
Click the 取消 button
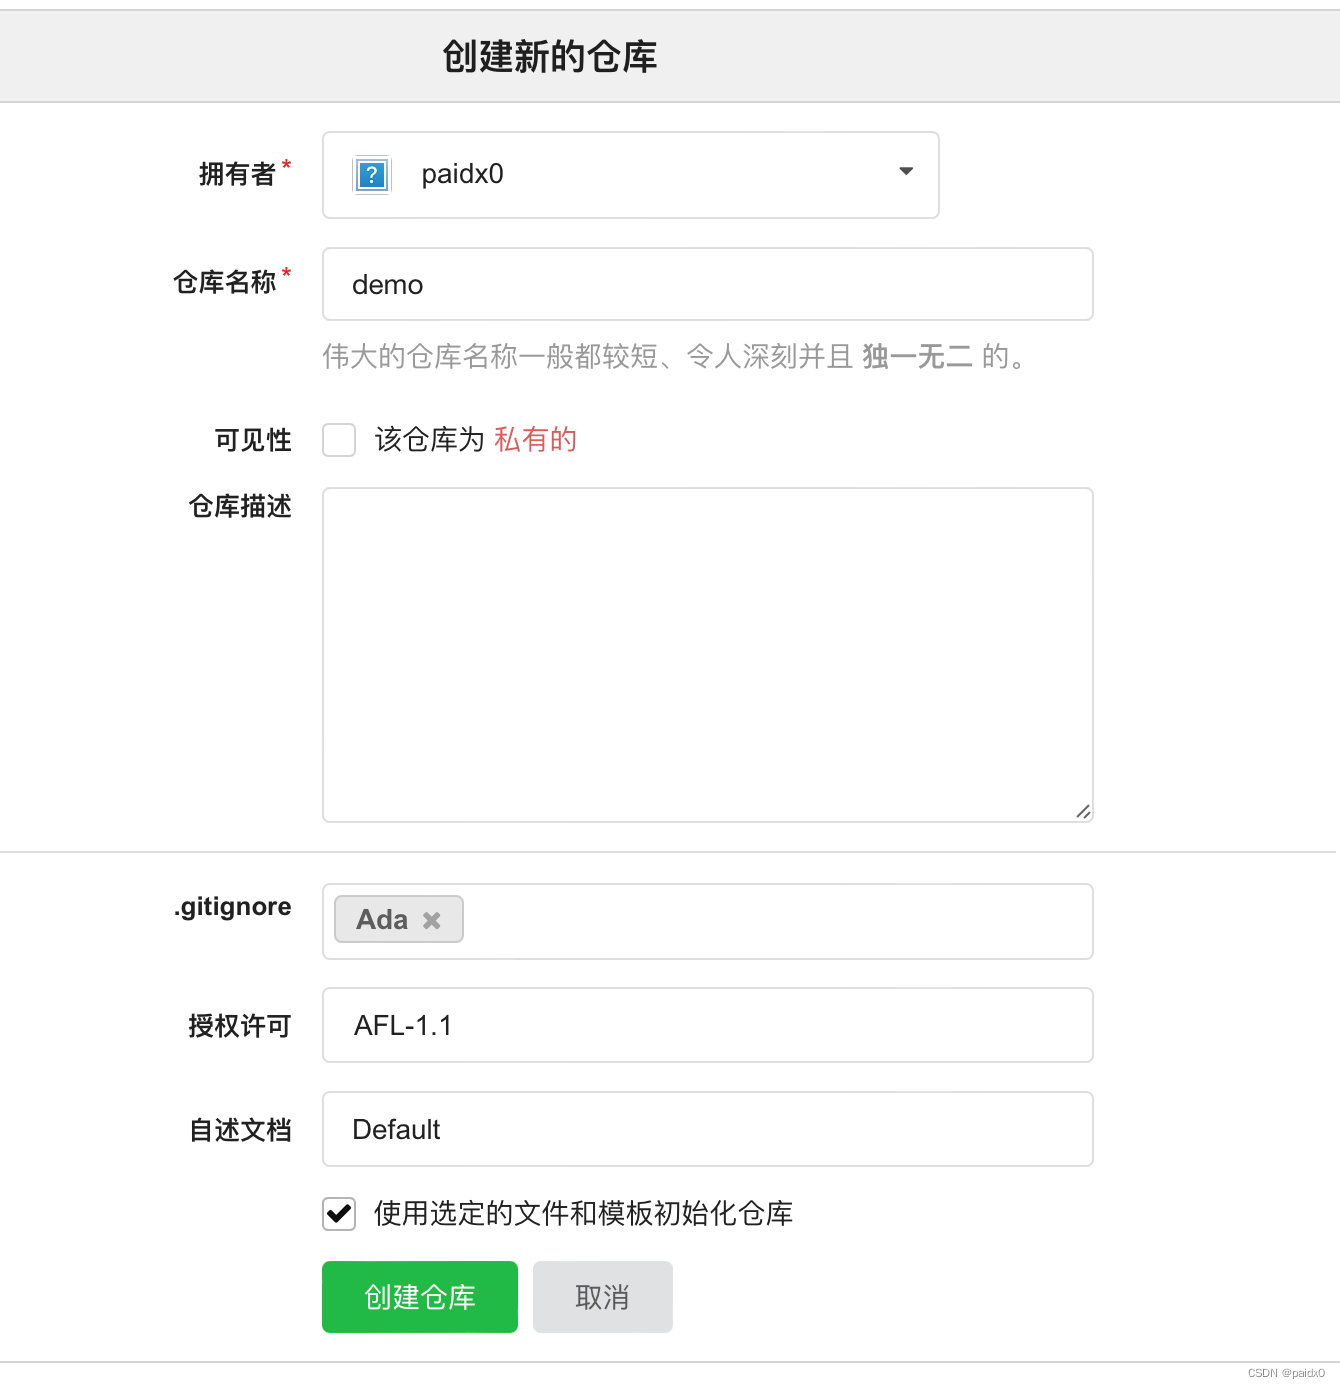602,1297
